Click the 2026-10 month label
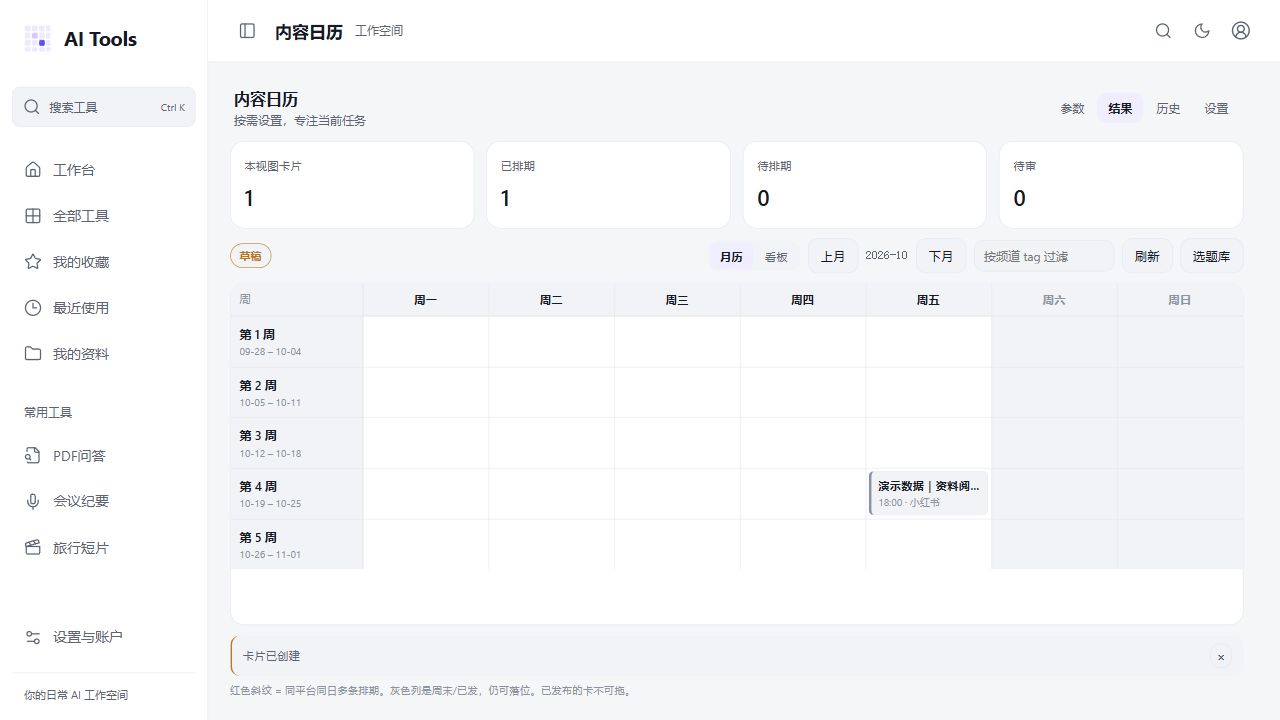 coord(886,256)
